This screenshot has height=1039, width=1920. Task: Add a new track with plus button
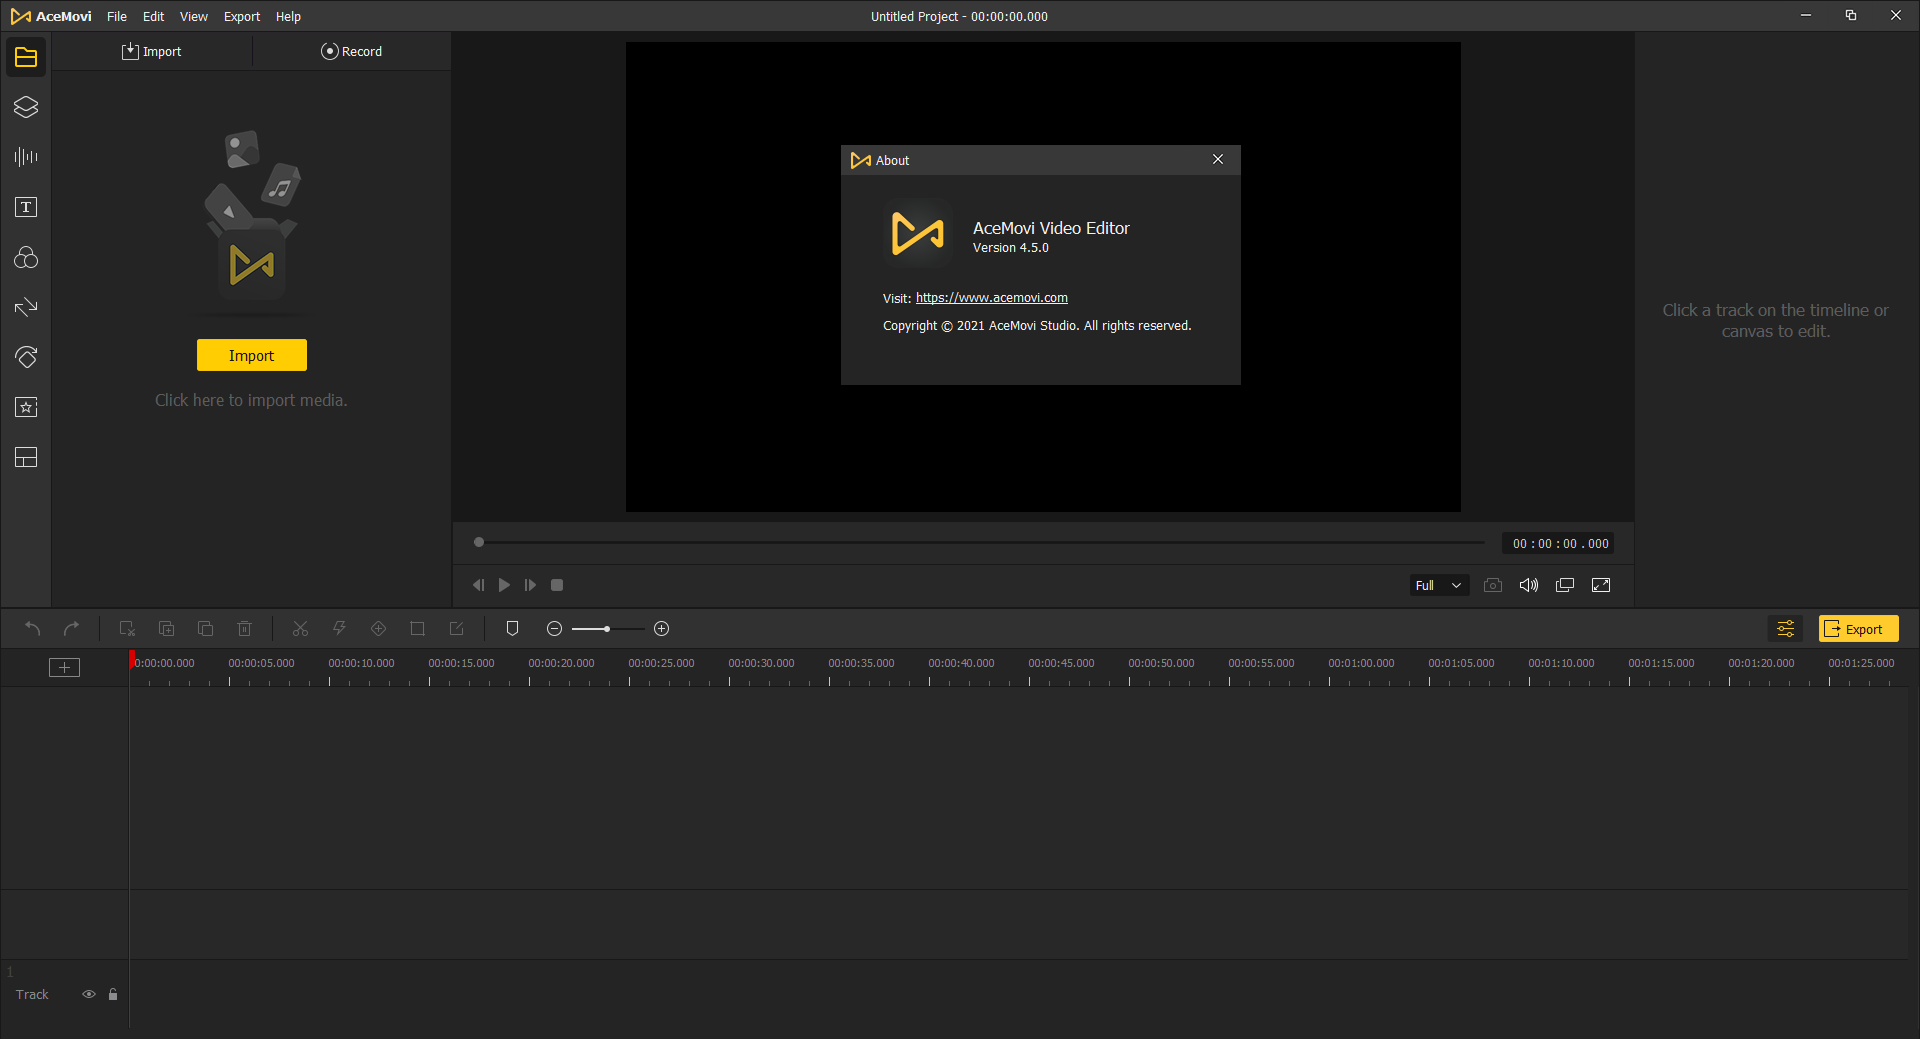click(x=64, y=667)
